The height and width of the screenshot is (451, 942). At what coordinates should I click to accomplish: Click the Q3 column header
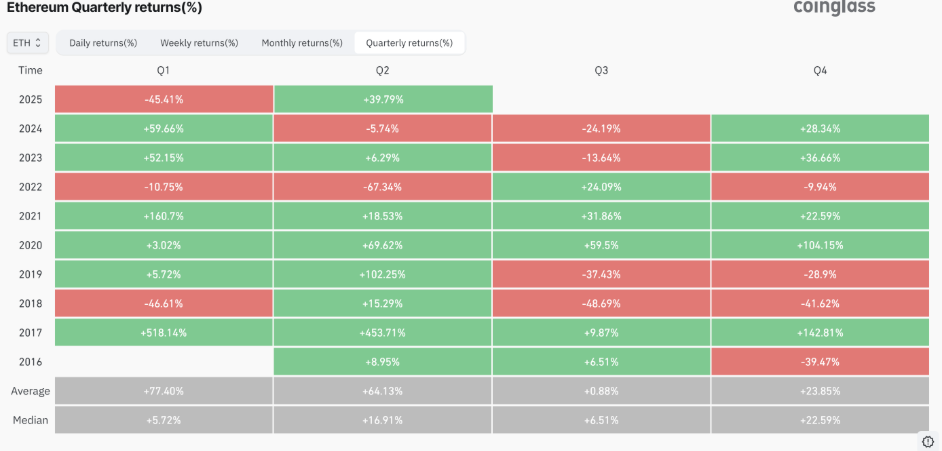pyautogui.click(x=601, y=71)
